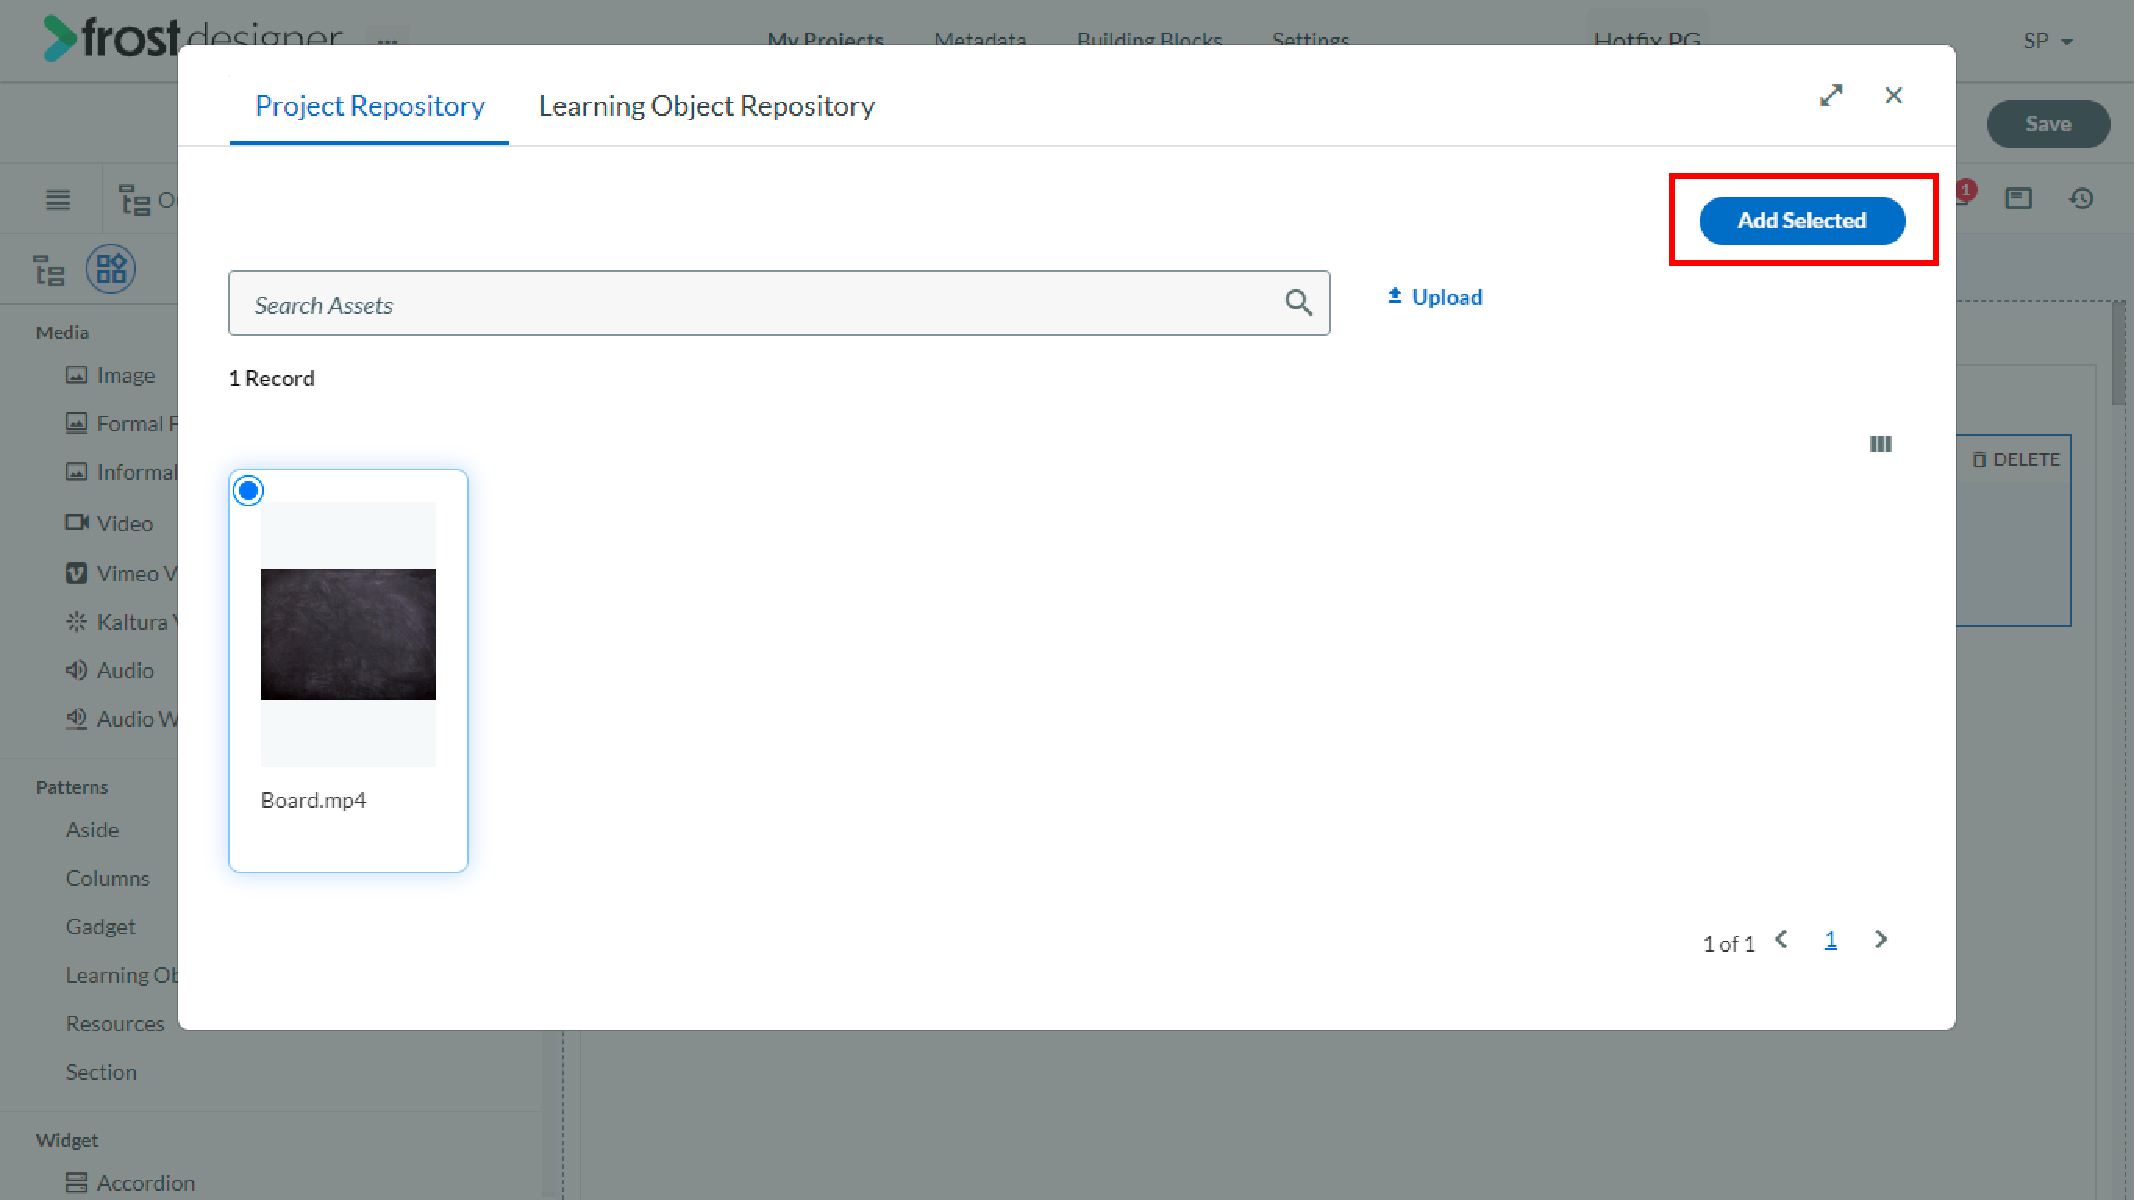Open the hamburger menu icon
The height and width of the screenshot is (1201, 2135).
pos(58,200)
